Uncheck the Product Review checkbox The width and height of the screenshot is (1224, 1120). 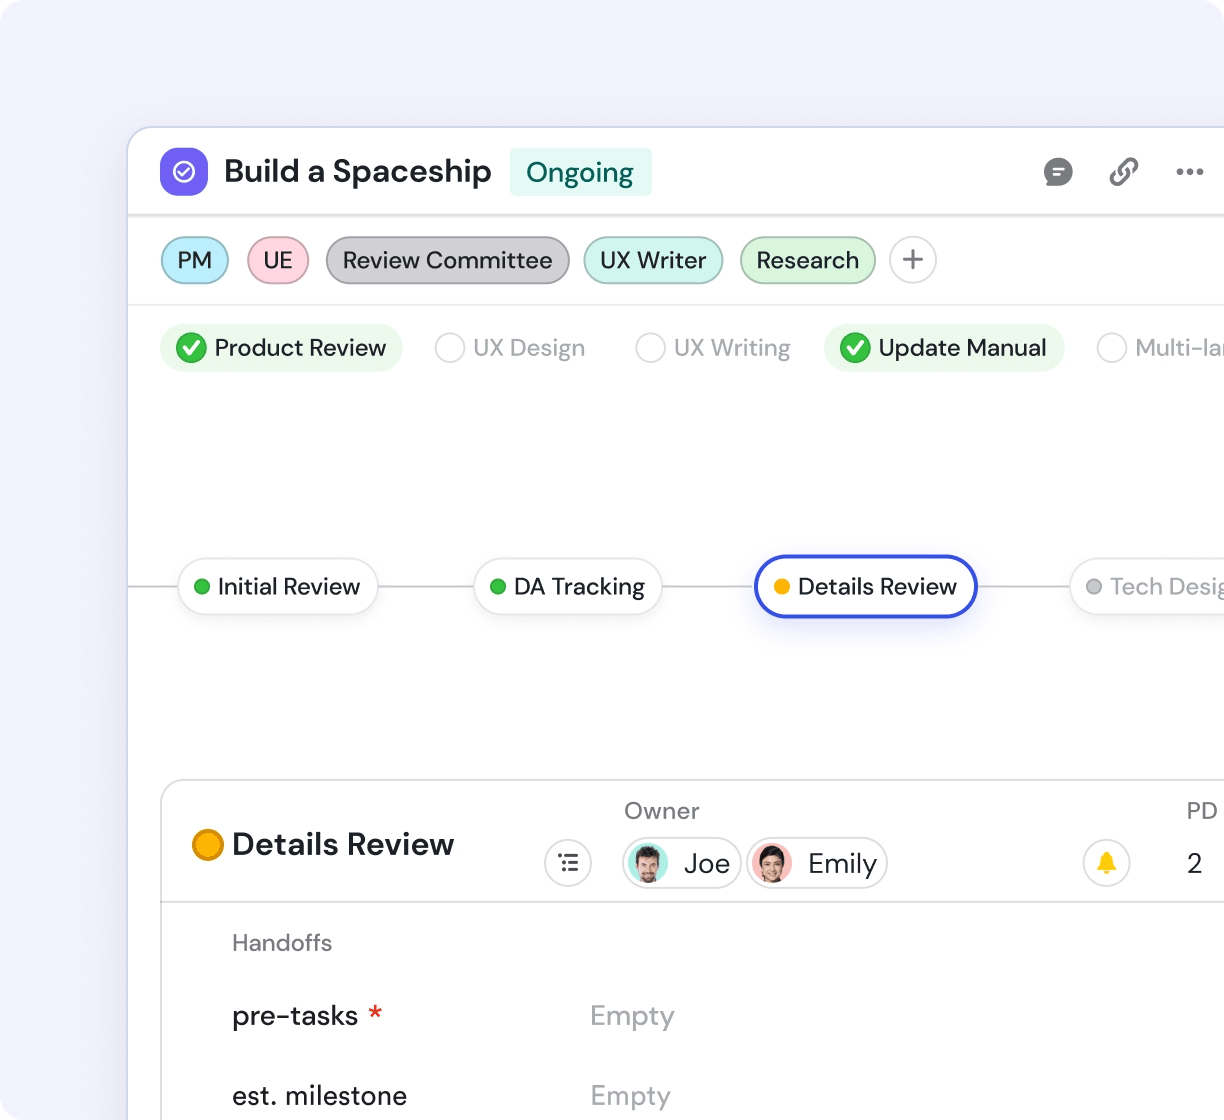[191, 348]
